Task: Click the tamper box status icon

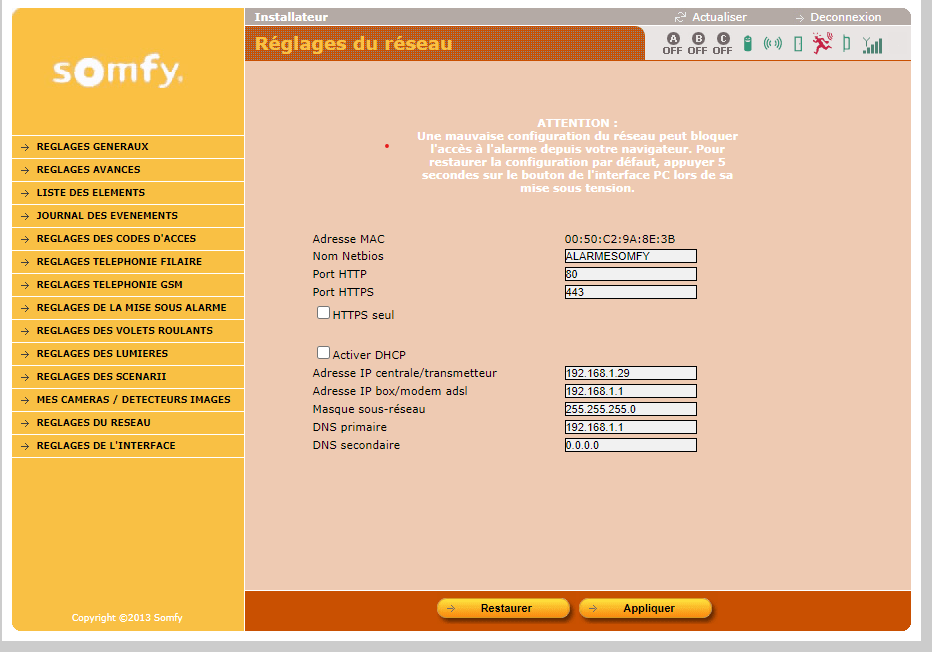Action: 846,43
